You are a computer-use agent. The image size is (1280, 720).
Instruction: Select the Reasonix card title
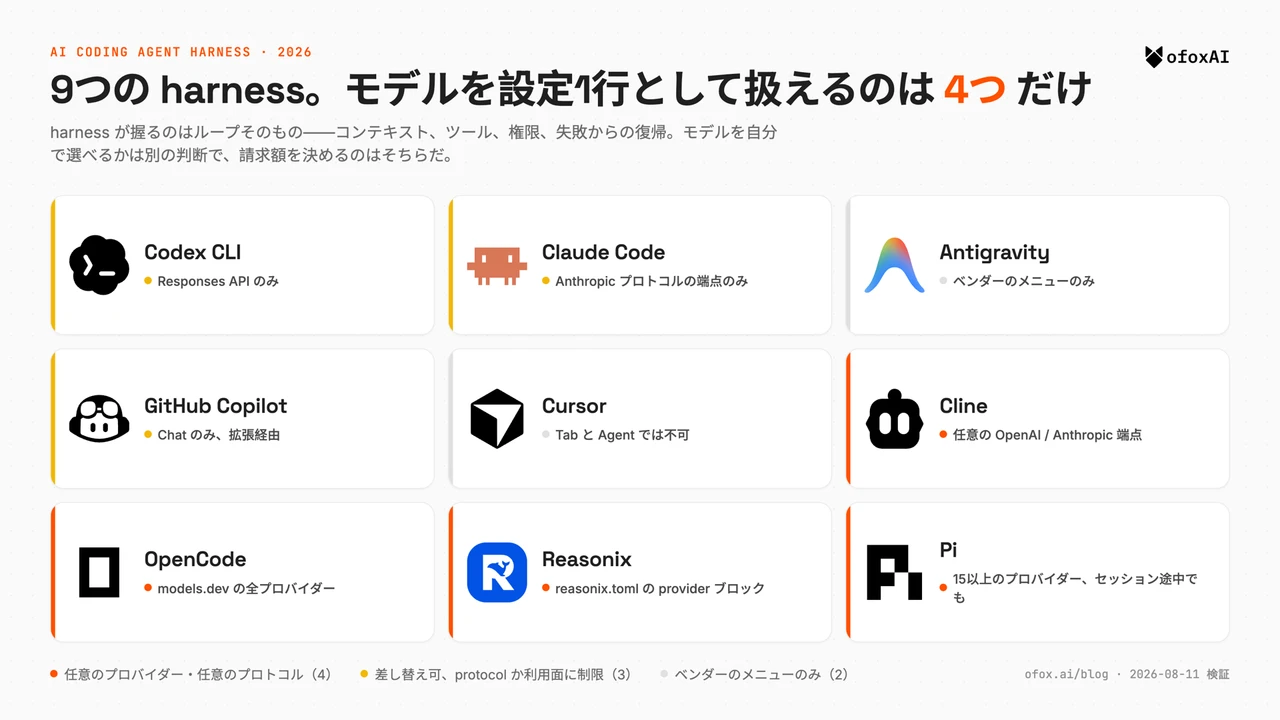click(x=587, y=559)
